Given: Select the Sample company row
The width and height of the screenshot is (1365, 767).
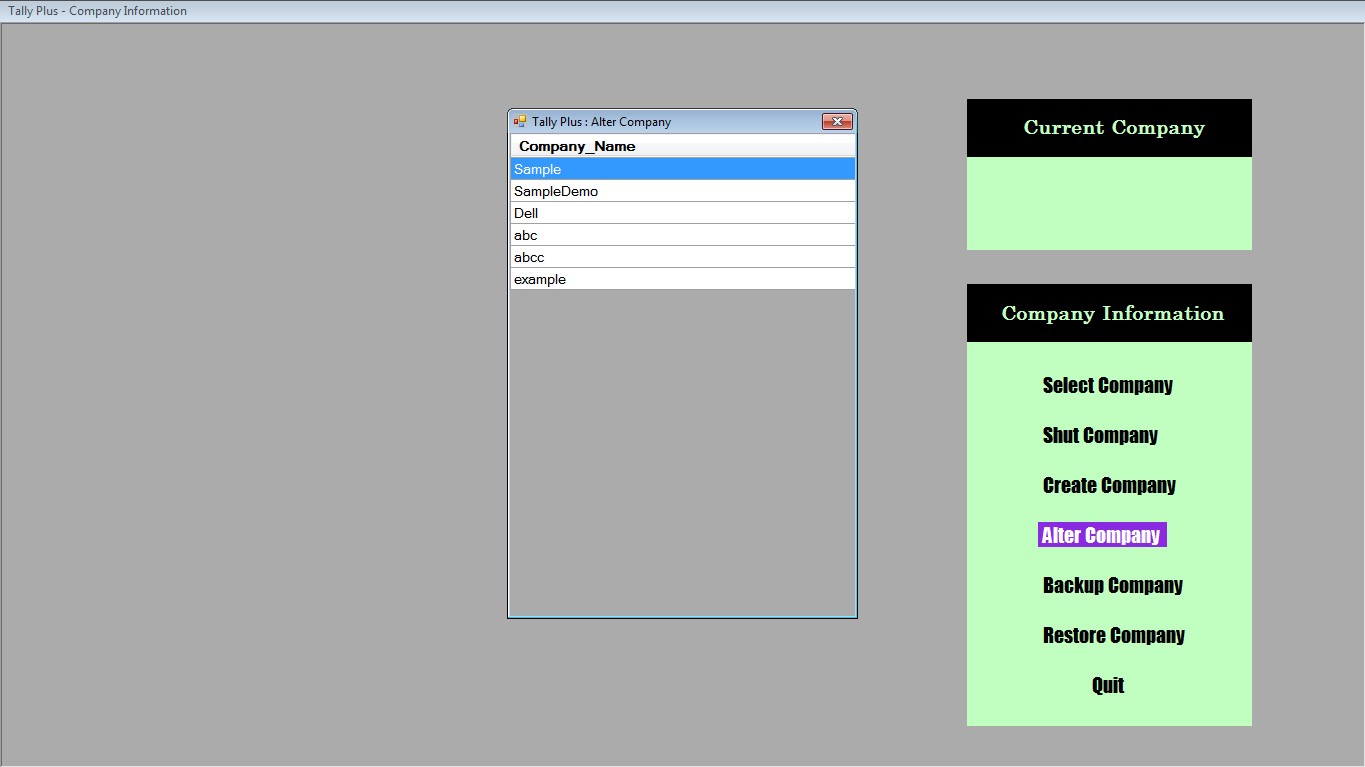Looking at the screenshot, I should point(683,169).
